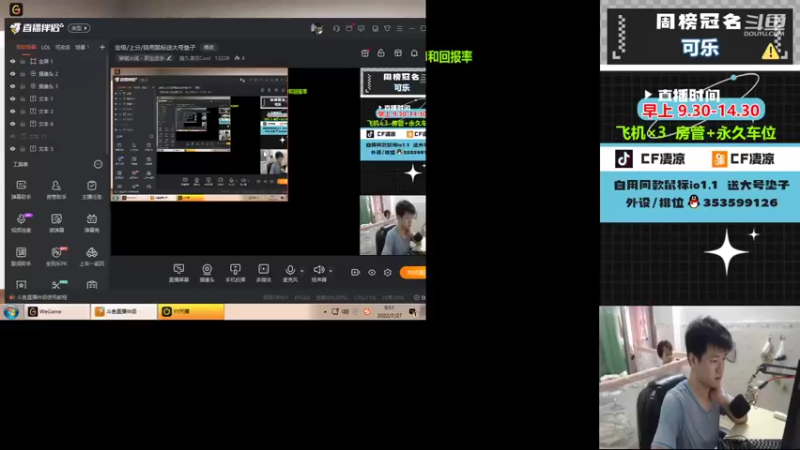Collapse the 工具箱 toolbox section

click(x=98, y=164)
